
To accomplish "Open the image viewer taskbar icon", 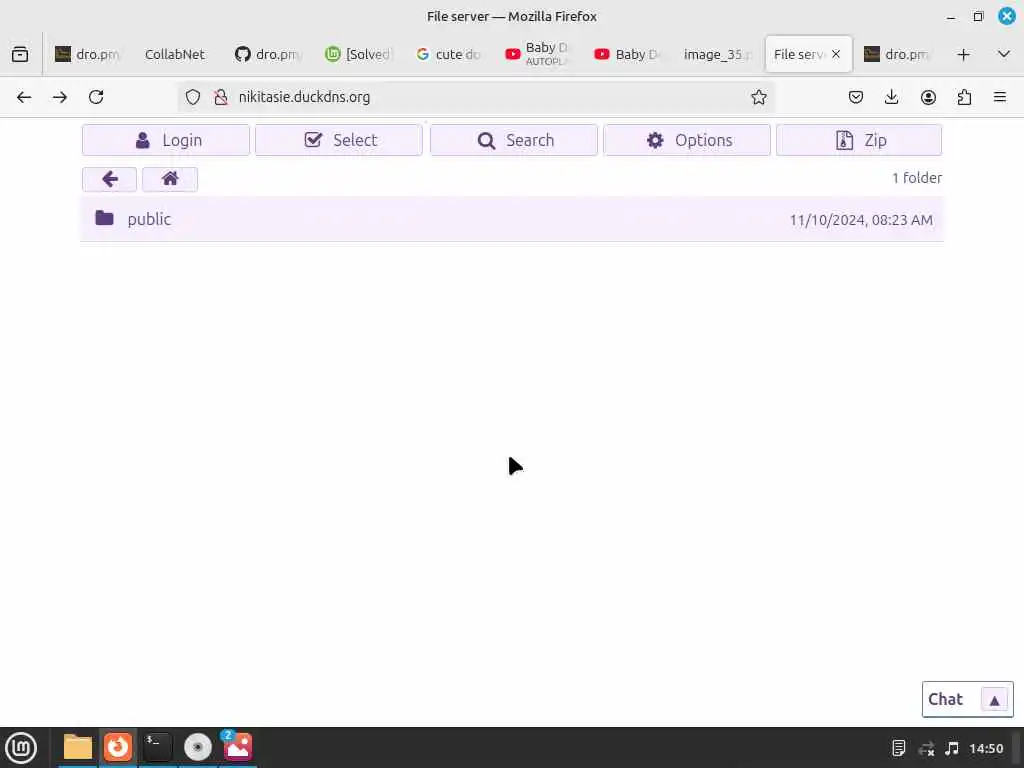I will 238,747.
